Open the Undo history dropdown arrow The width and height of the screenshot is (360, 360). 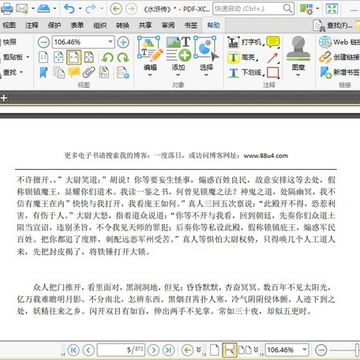tap(80, 9)
